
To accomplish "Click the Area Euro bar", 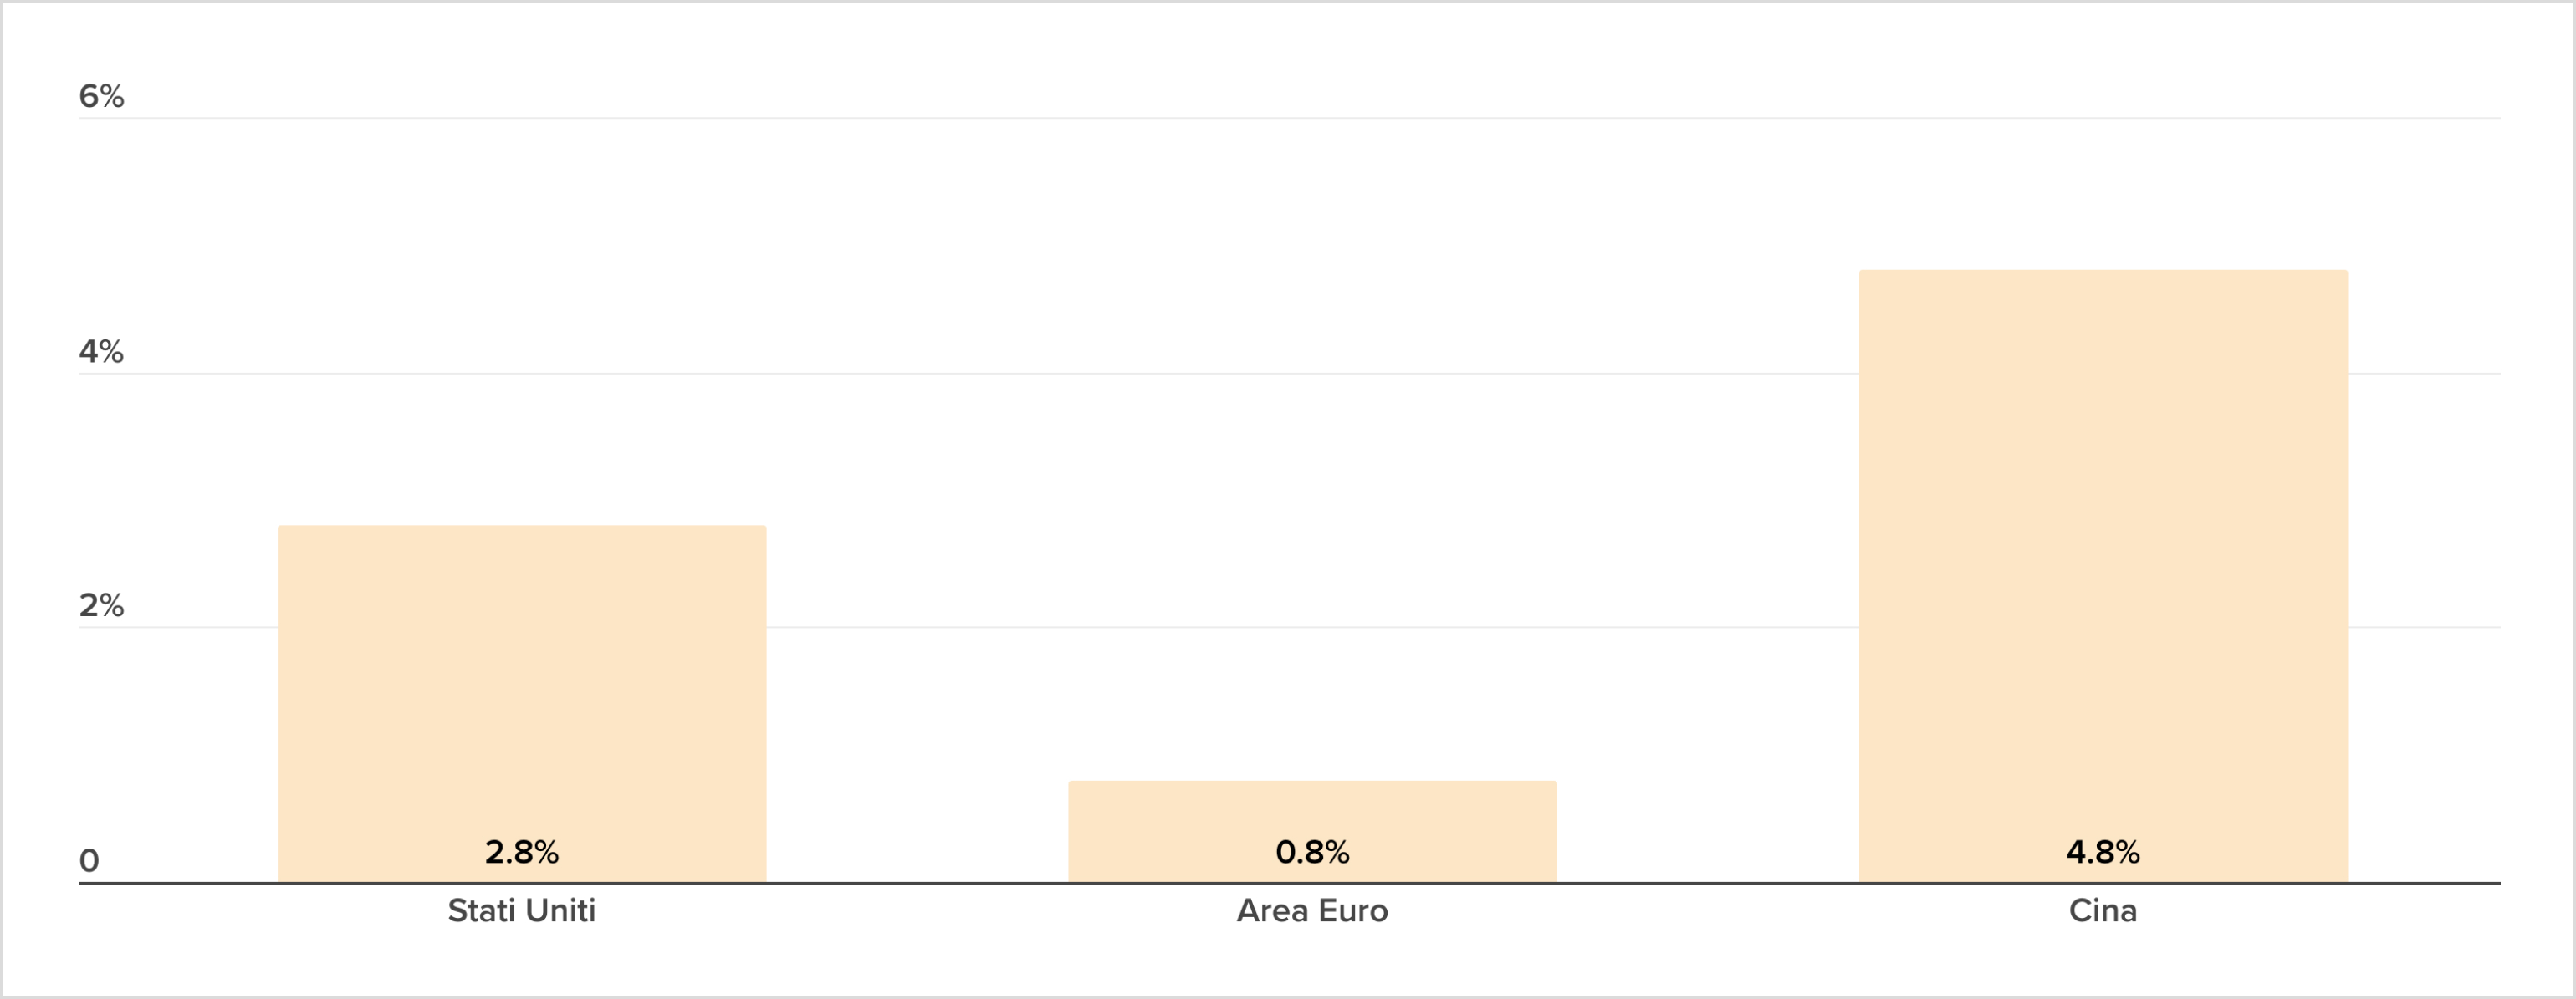I will [x=1312, y=831].
